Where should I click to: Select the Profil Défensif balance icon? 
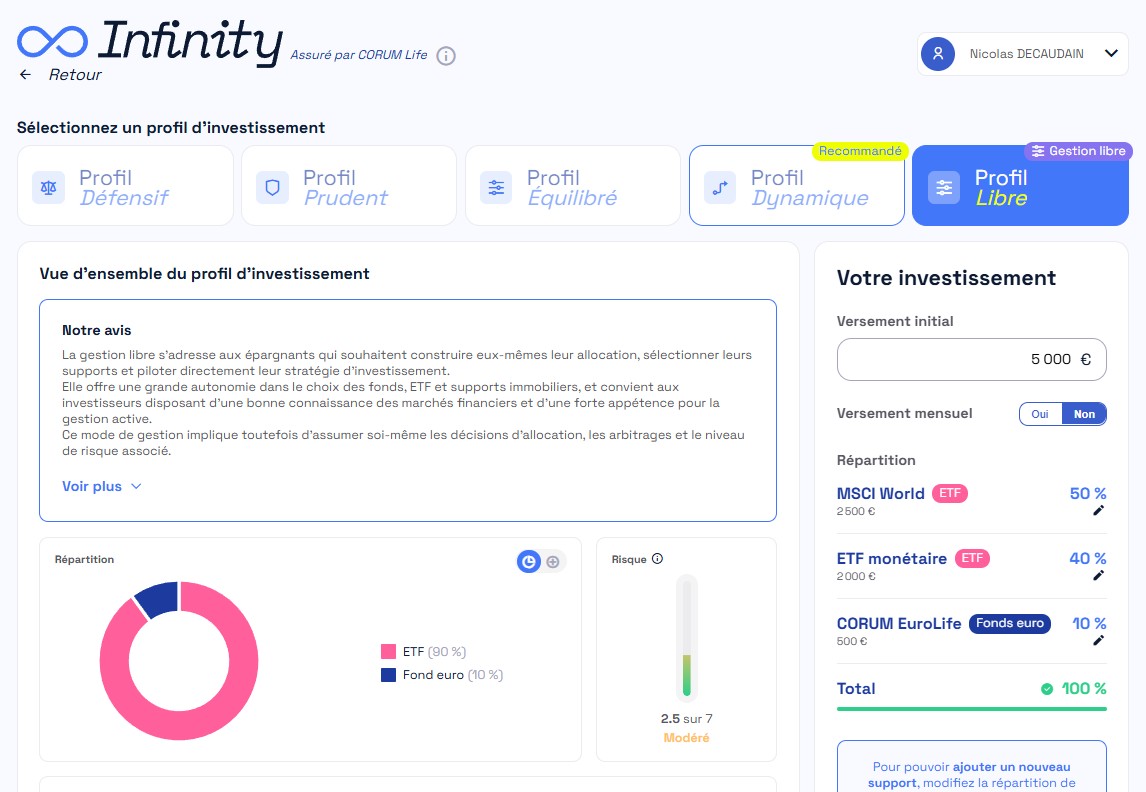(48, 187)
